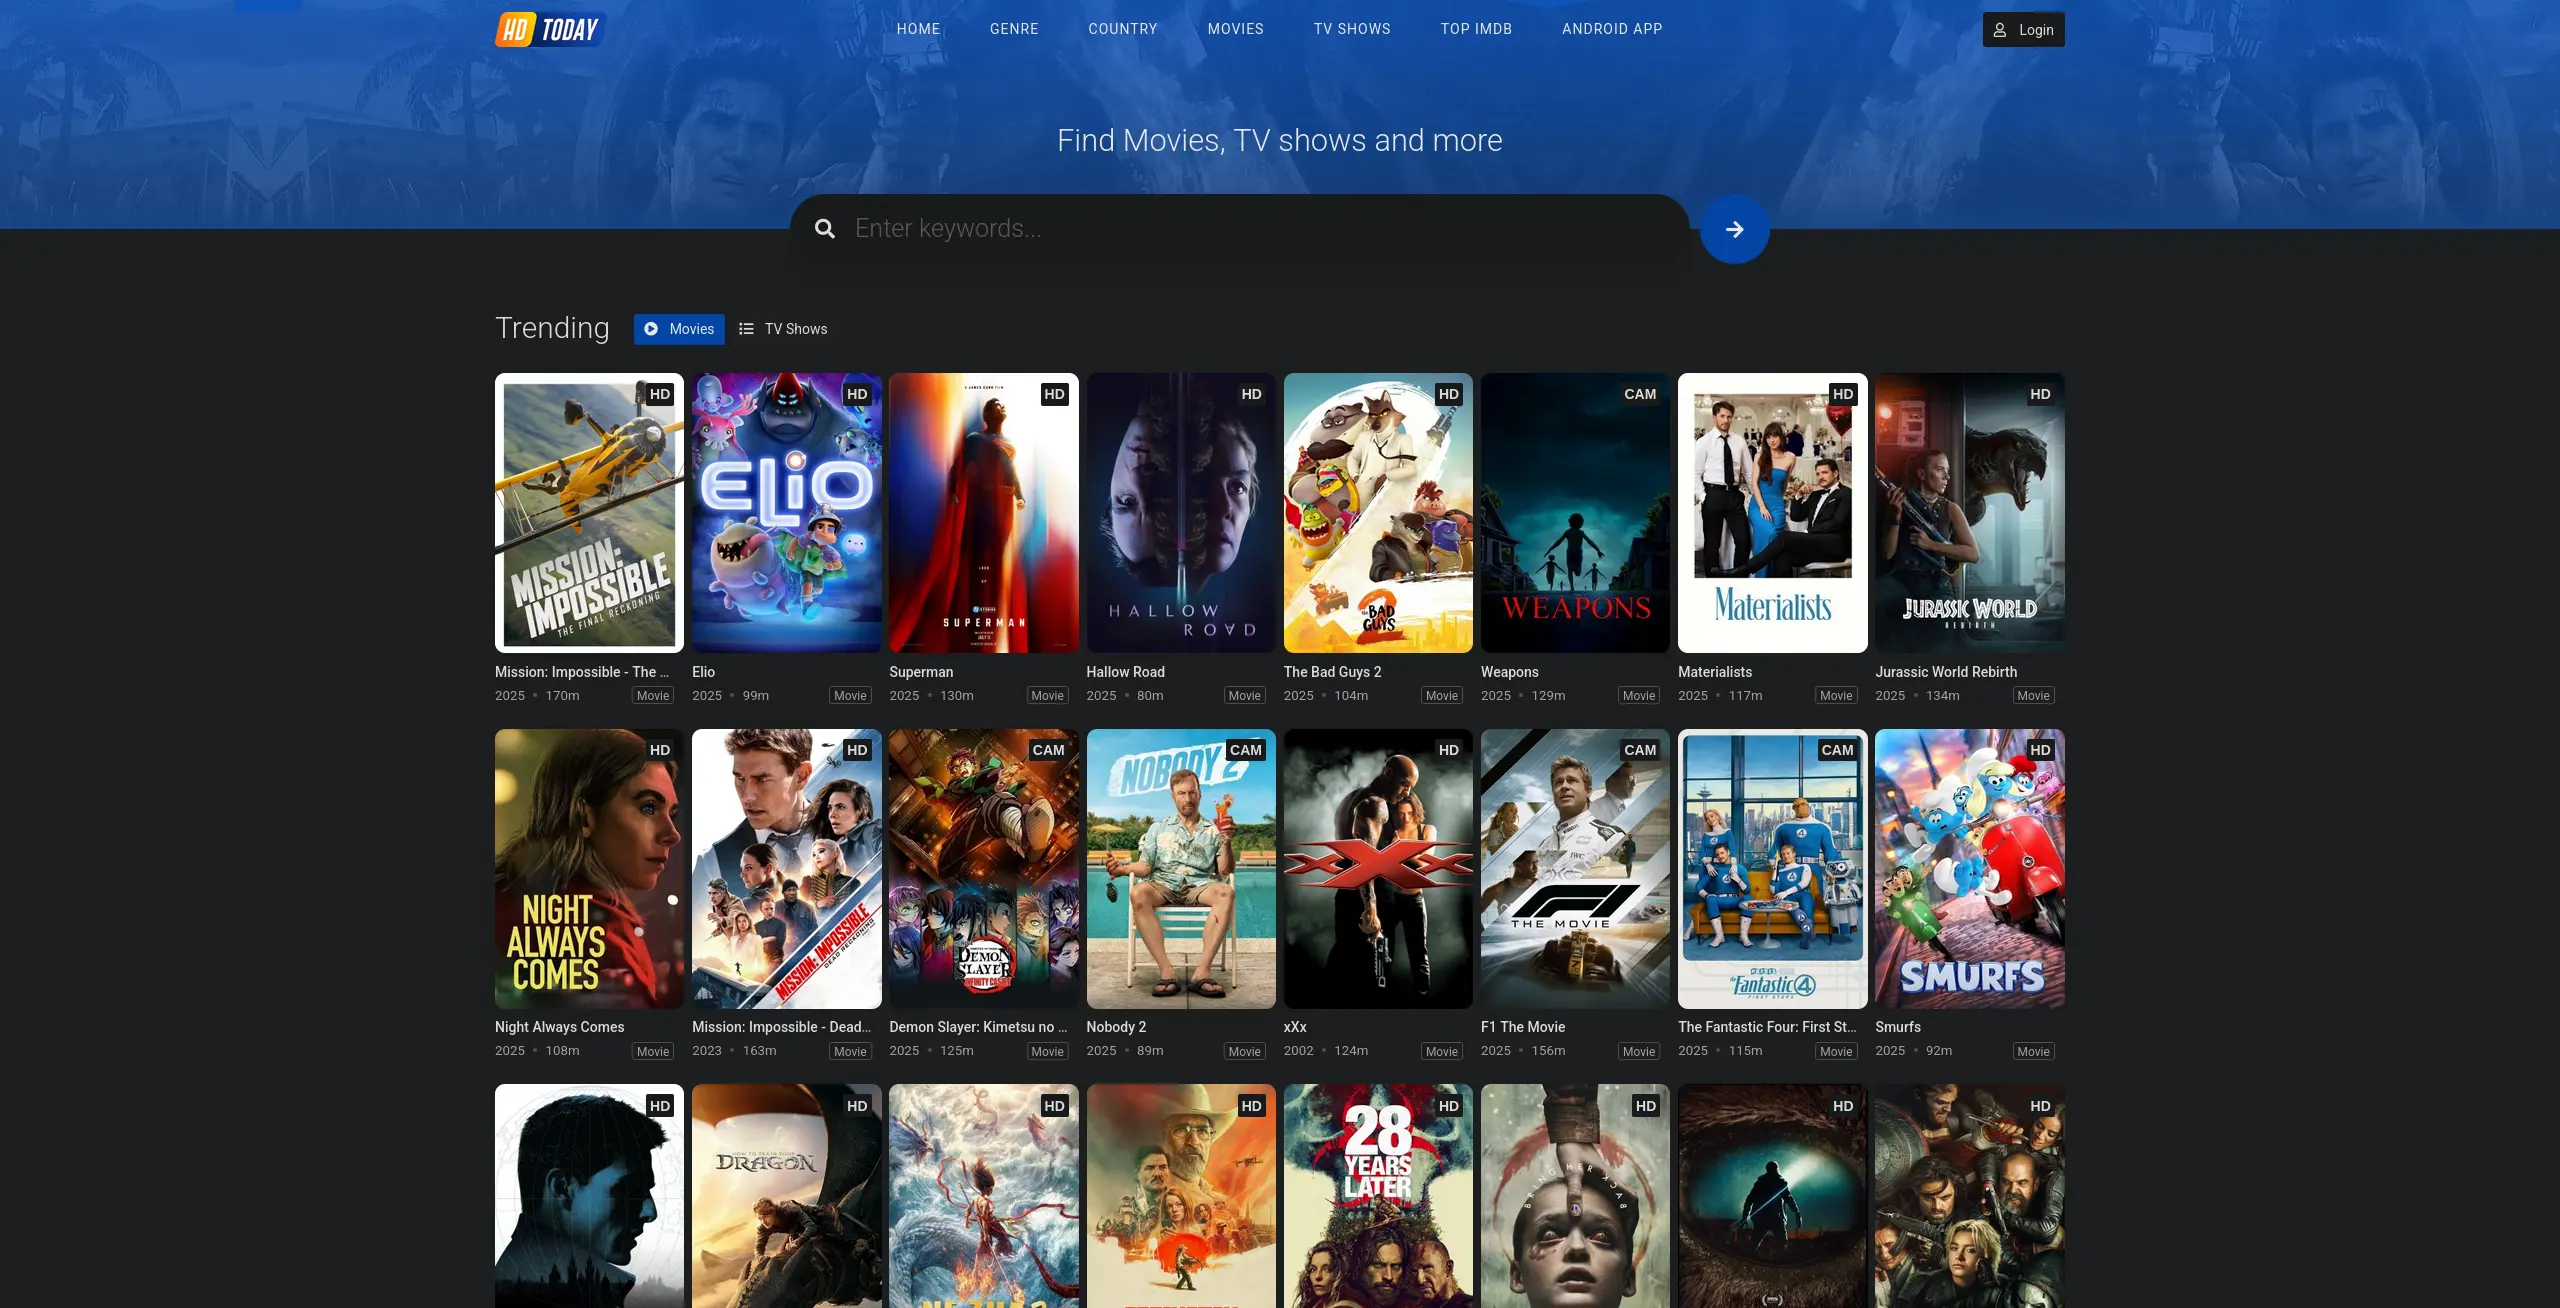Open F1 The Movie poster
Screen dimensions: 2560x1308
(x=1575, y=868)
